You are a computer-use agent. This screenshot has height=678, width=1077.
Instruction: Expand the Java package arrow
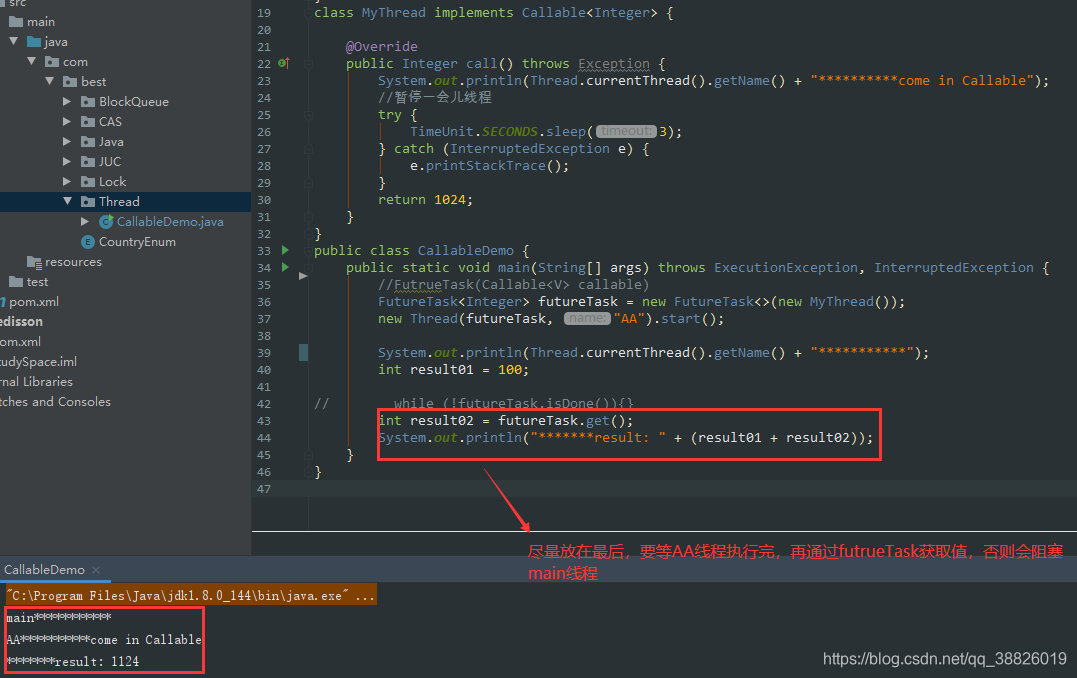tap(67, 142)
